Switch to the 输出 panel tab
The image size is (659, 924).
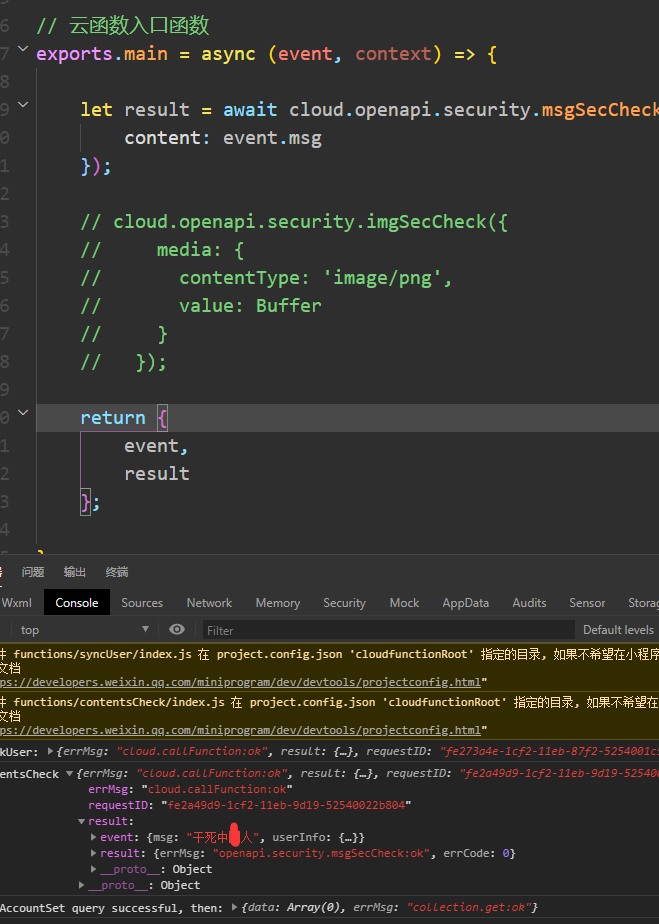point(74,572)
